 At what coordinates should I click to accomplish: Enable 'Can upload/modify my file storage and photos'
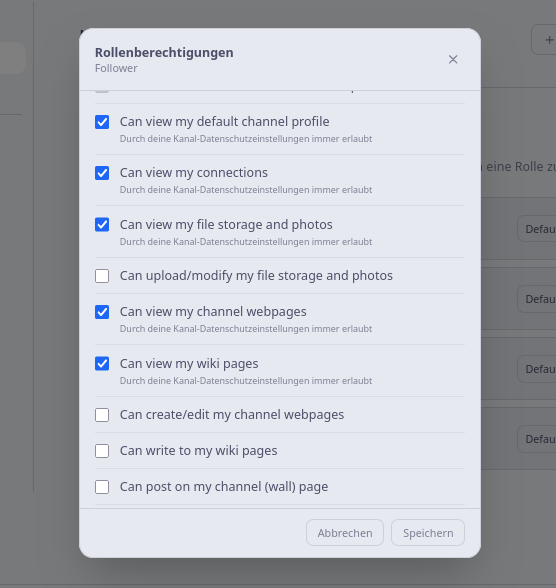(x=102, y=276)
